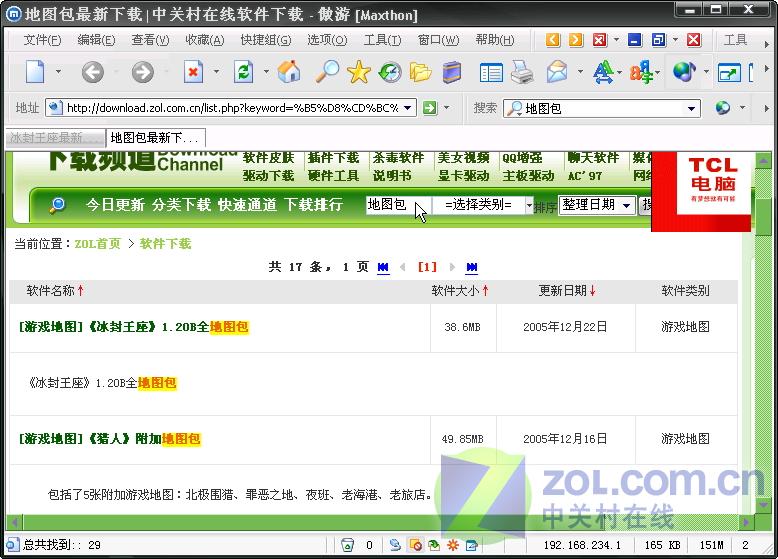Open the Refresh icon dropdown arrow
The width and height of the screenshot is (778, 559).
[x=266, y=72]
